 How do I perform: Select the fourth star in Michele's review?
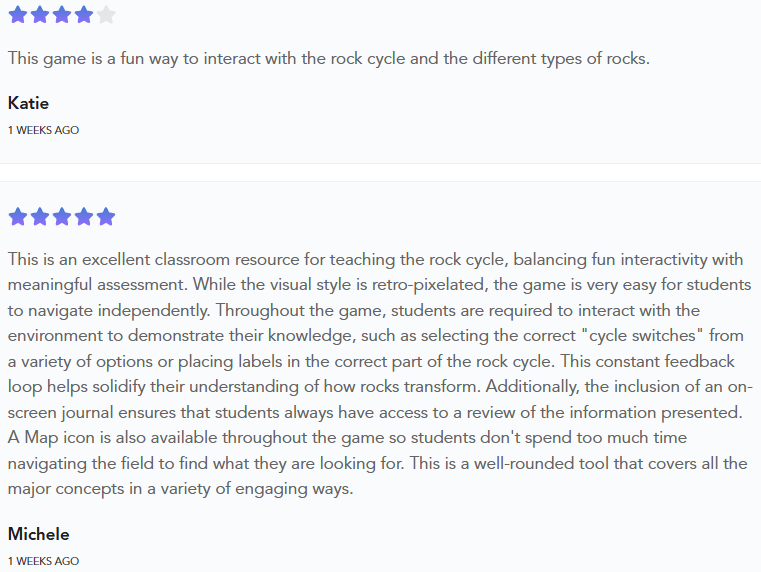coord(84,217)
